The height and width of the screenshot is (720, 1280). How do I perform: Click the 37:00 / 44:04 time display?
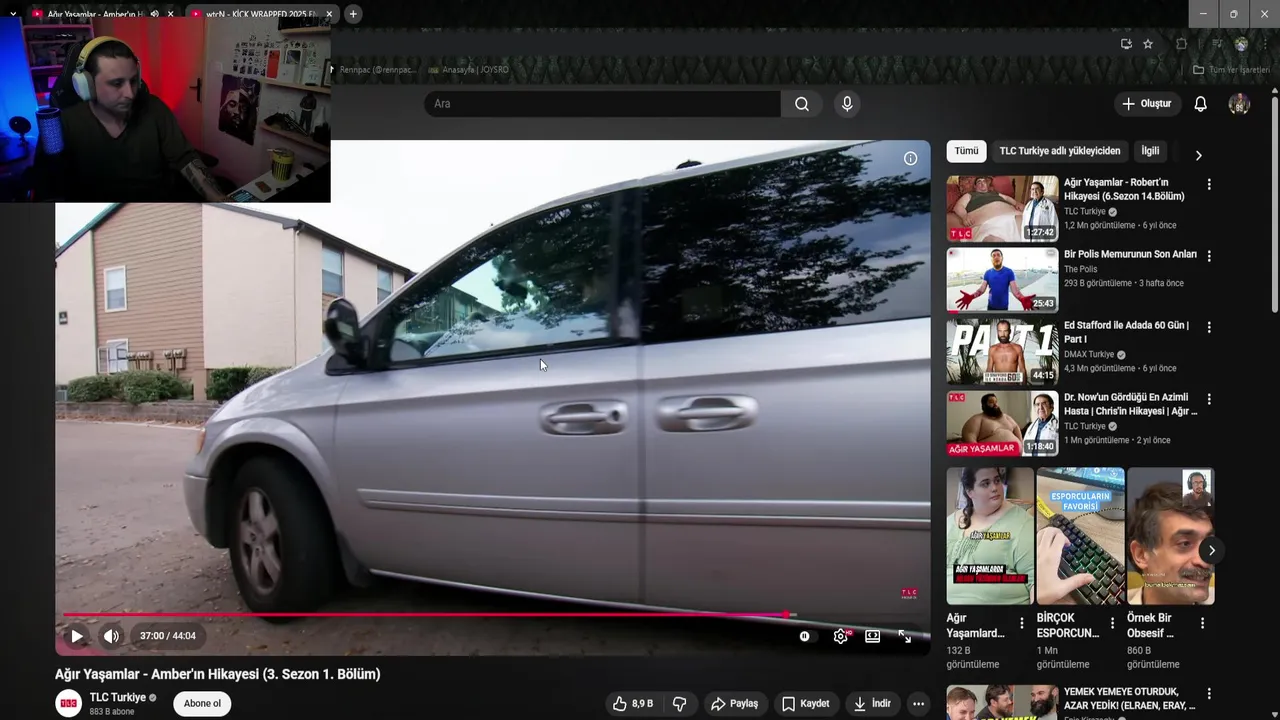click(168, 636)
